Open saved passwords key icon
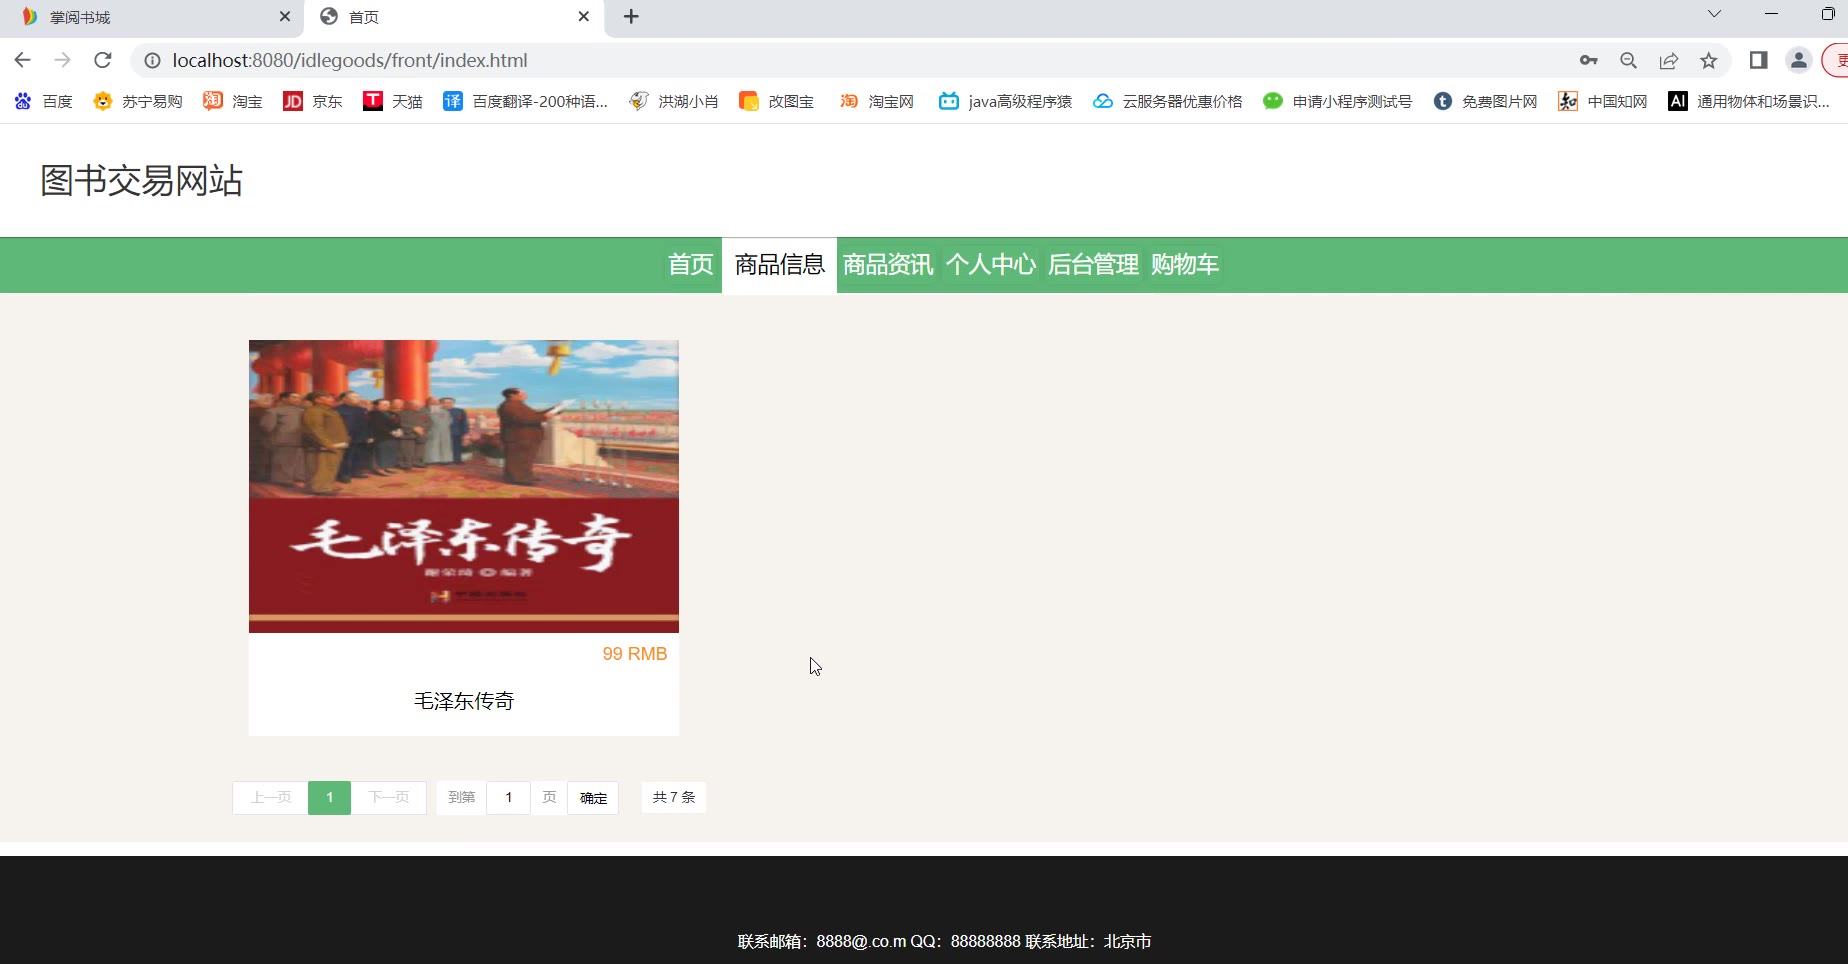Viewport: 1848px width, 964px height. pos(1589,60)
